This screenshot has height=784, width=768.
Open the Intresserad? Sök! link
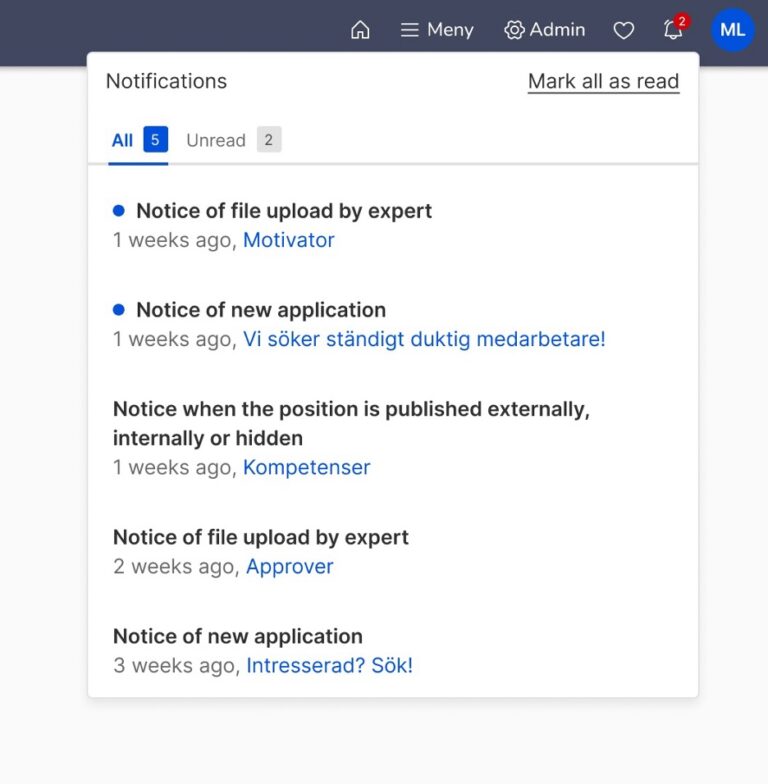(x=329, y=665)
